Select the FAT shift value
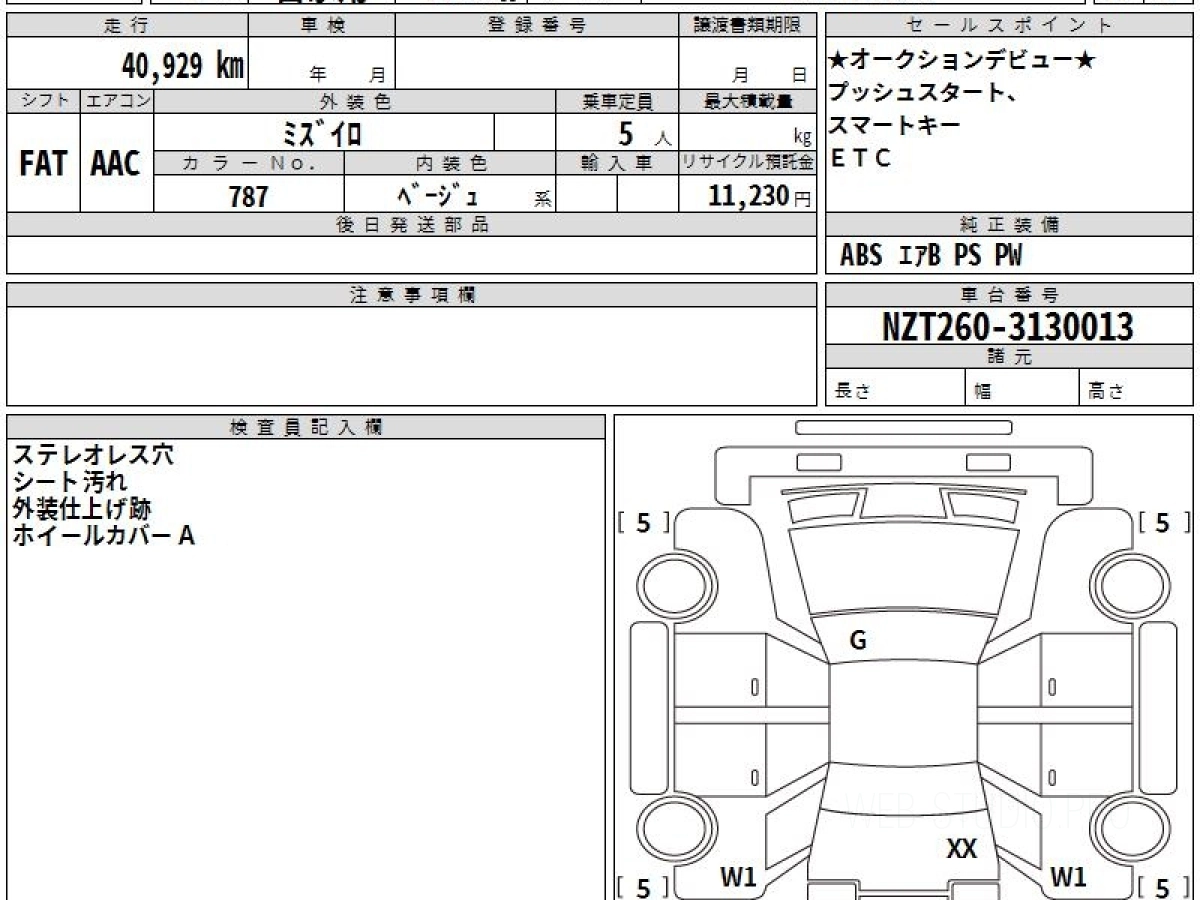Image resolution: width=1200 pixels, height=900 pixels. (x=43, y=164)
